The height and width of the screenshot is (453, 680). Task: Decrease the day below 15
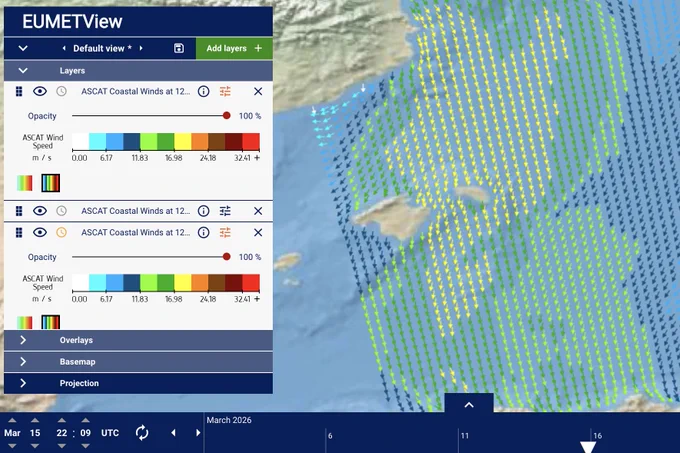(x=35, y=446)
